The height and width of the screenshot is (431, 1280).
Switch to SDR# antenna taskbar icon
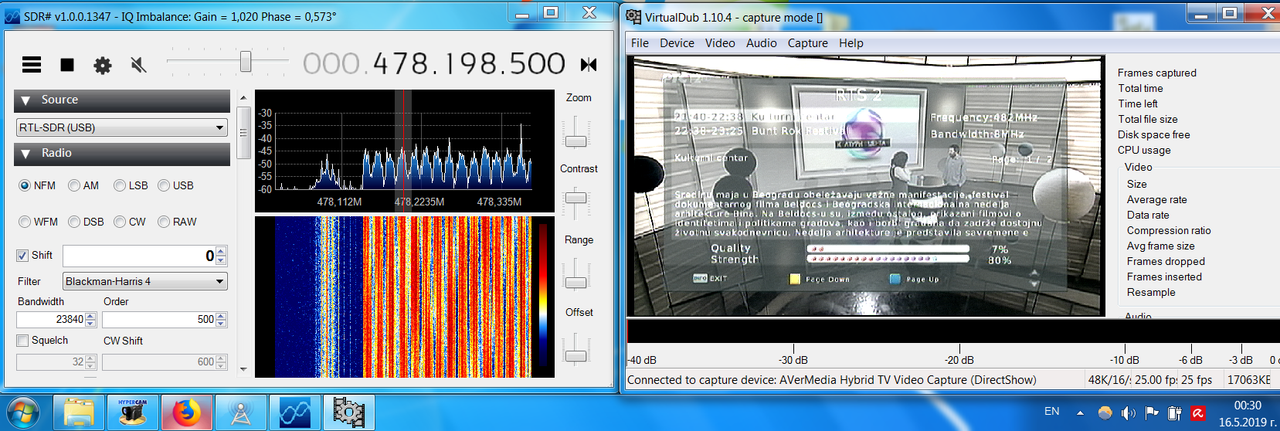[x=240, y=412]
